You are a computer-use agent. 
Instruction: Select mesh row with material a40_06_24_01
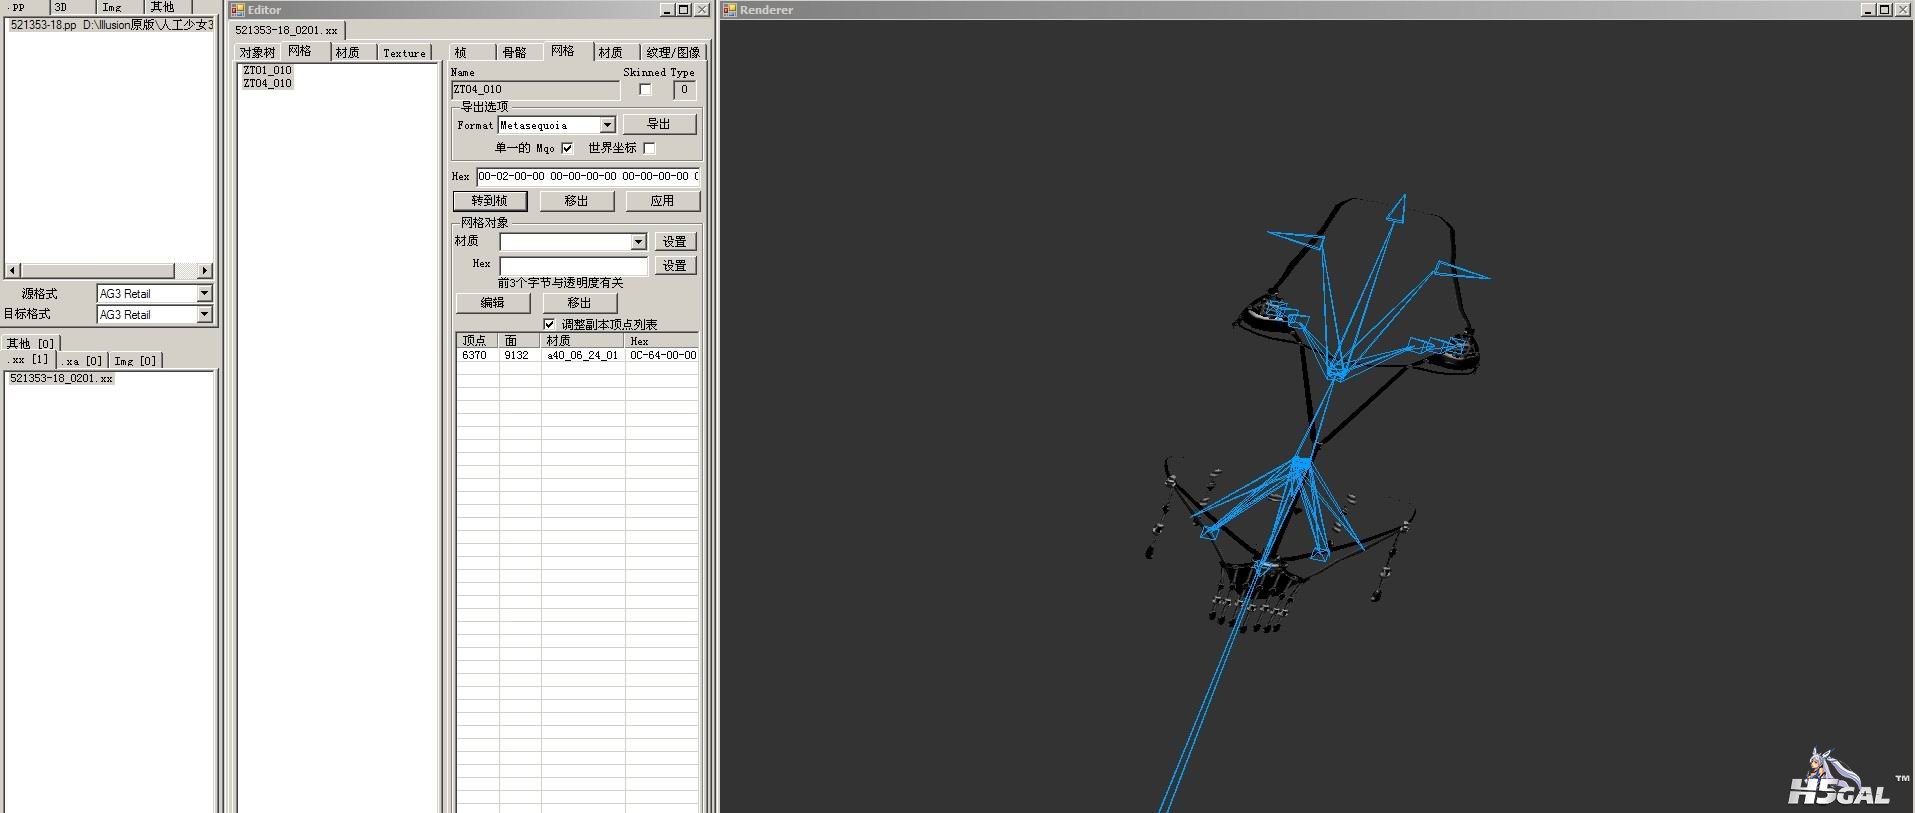[582, 355]
